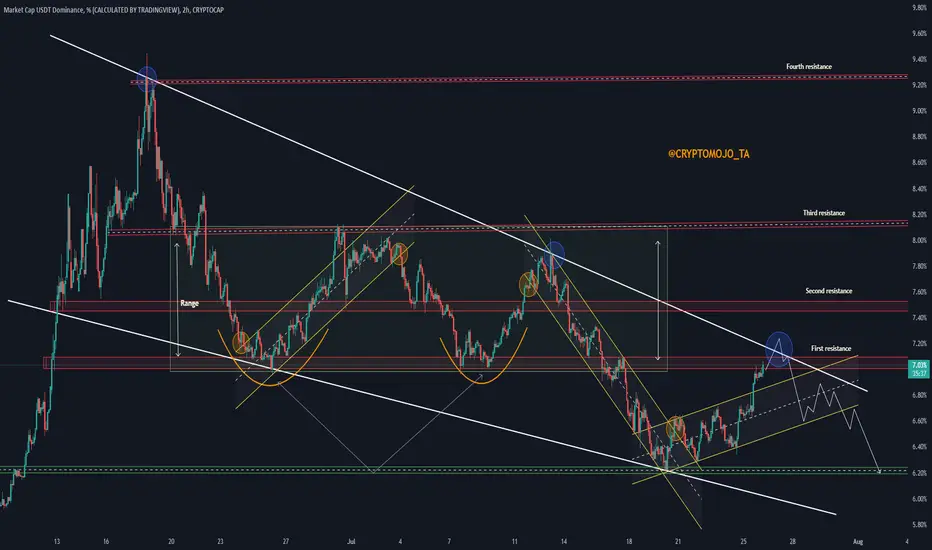Select the 'Fourth resistance' label
This screenshot has width=932, height=550.
click(808, 67)
